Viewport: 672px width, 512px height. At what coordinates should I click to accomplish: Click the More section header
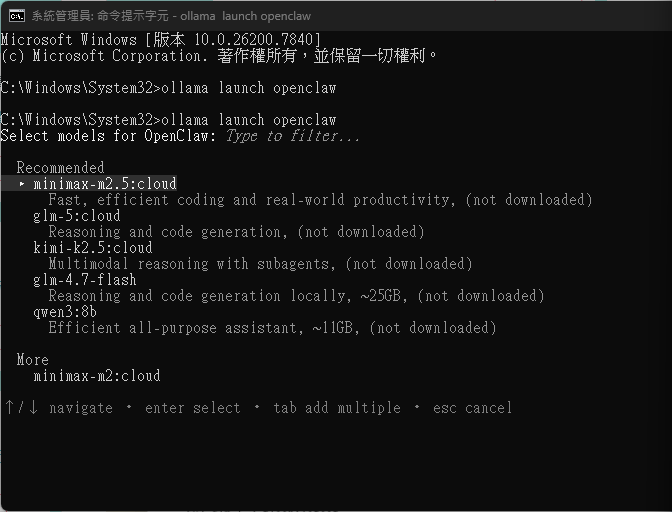32,360
